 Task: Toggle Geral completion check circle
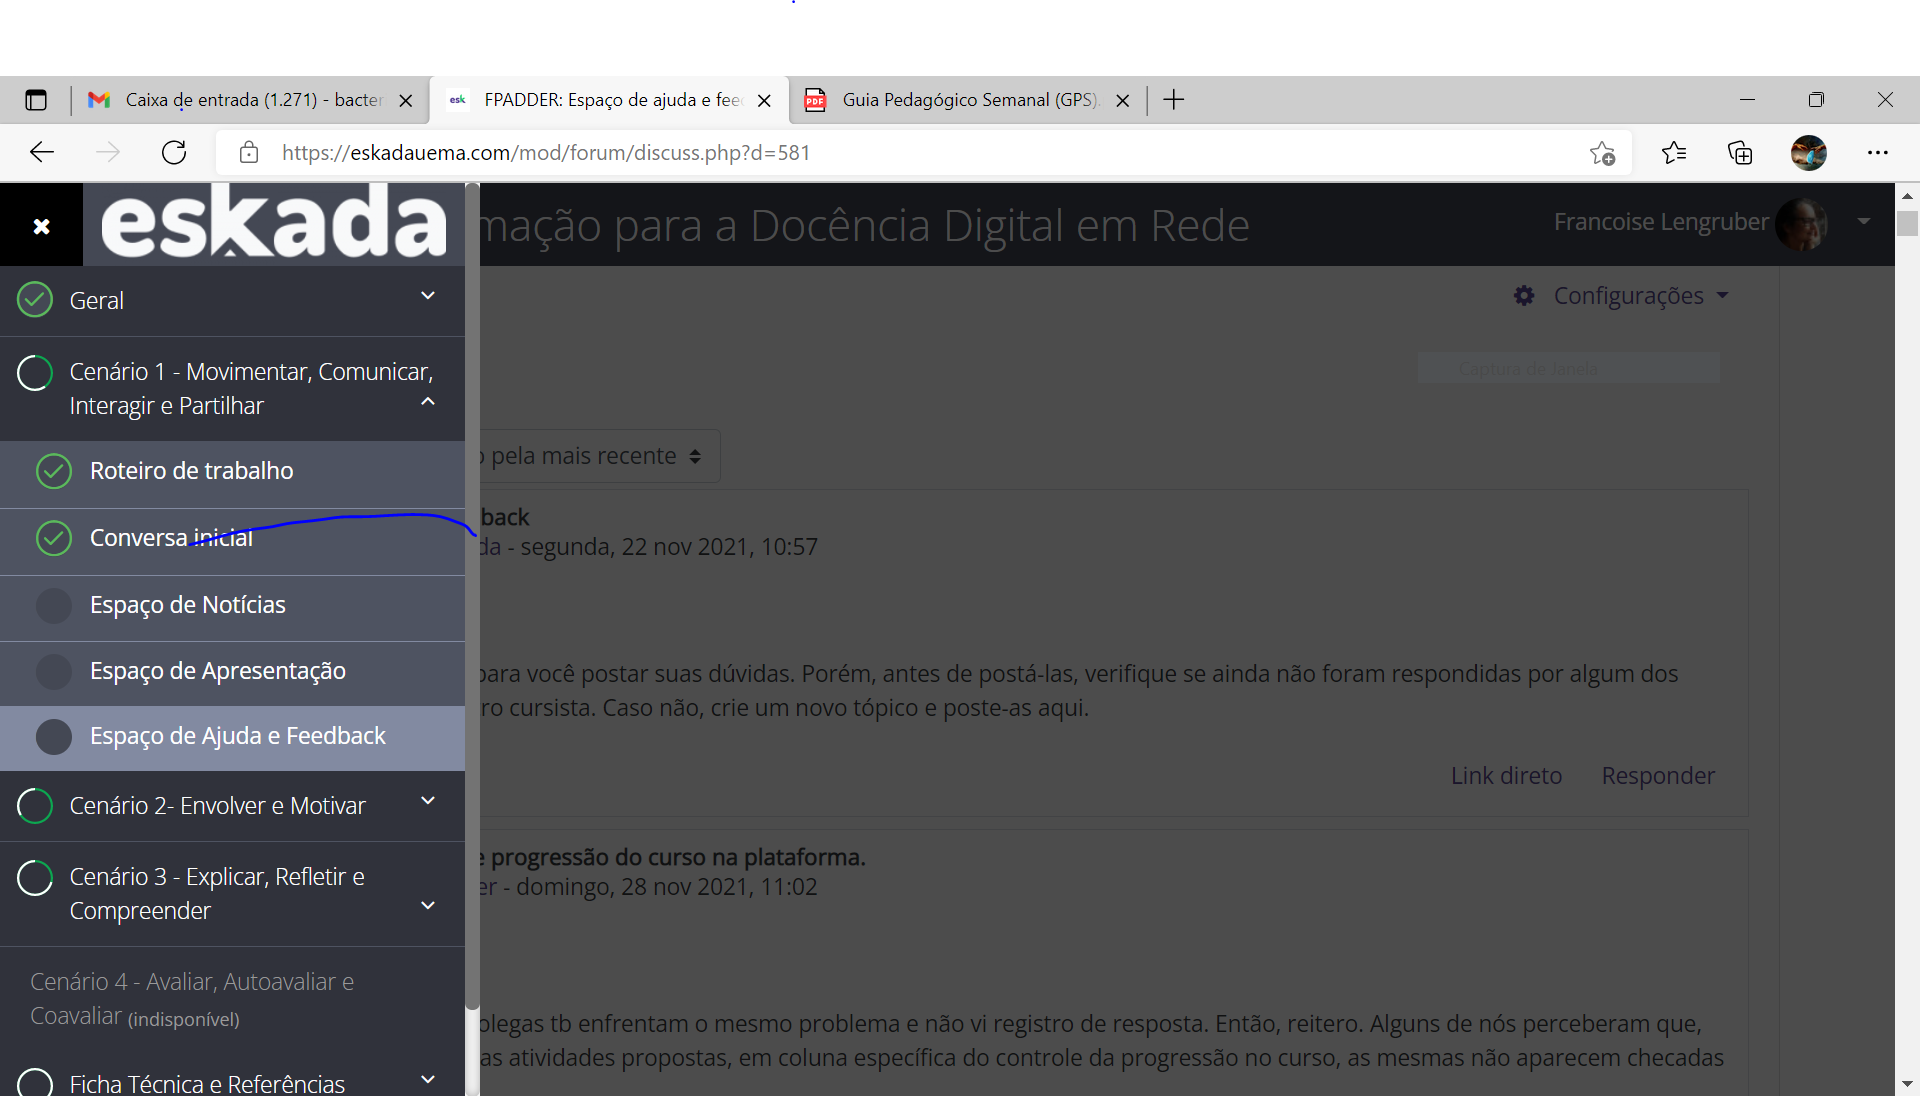pos(35,299)
